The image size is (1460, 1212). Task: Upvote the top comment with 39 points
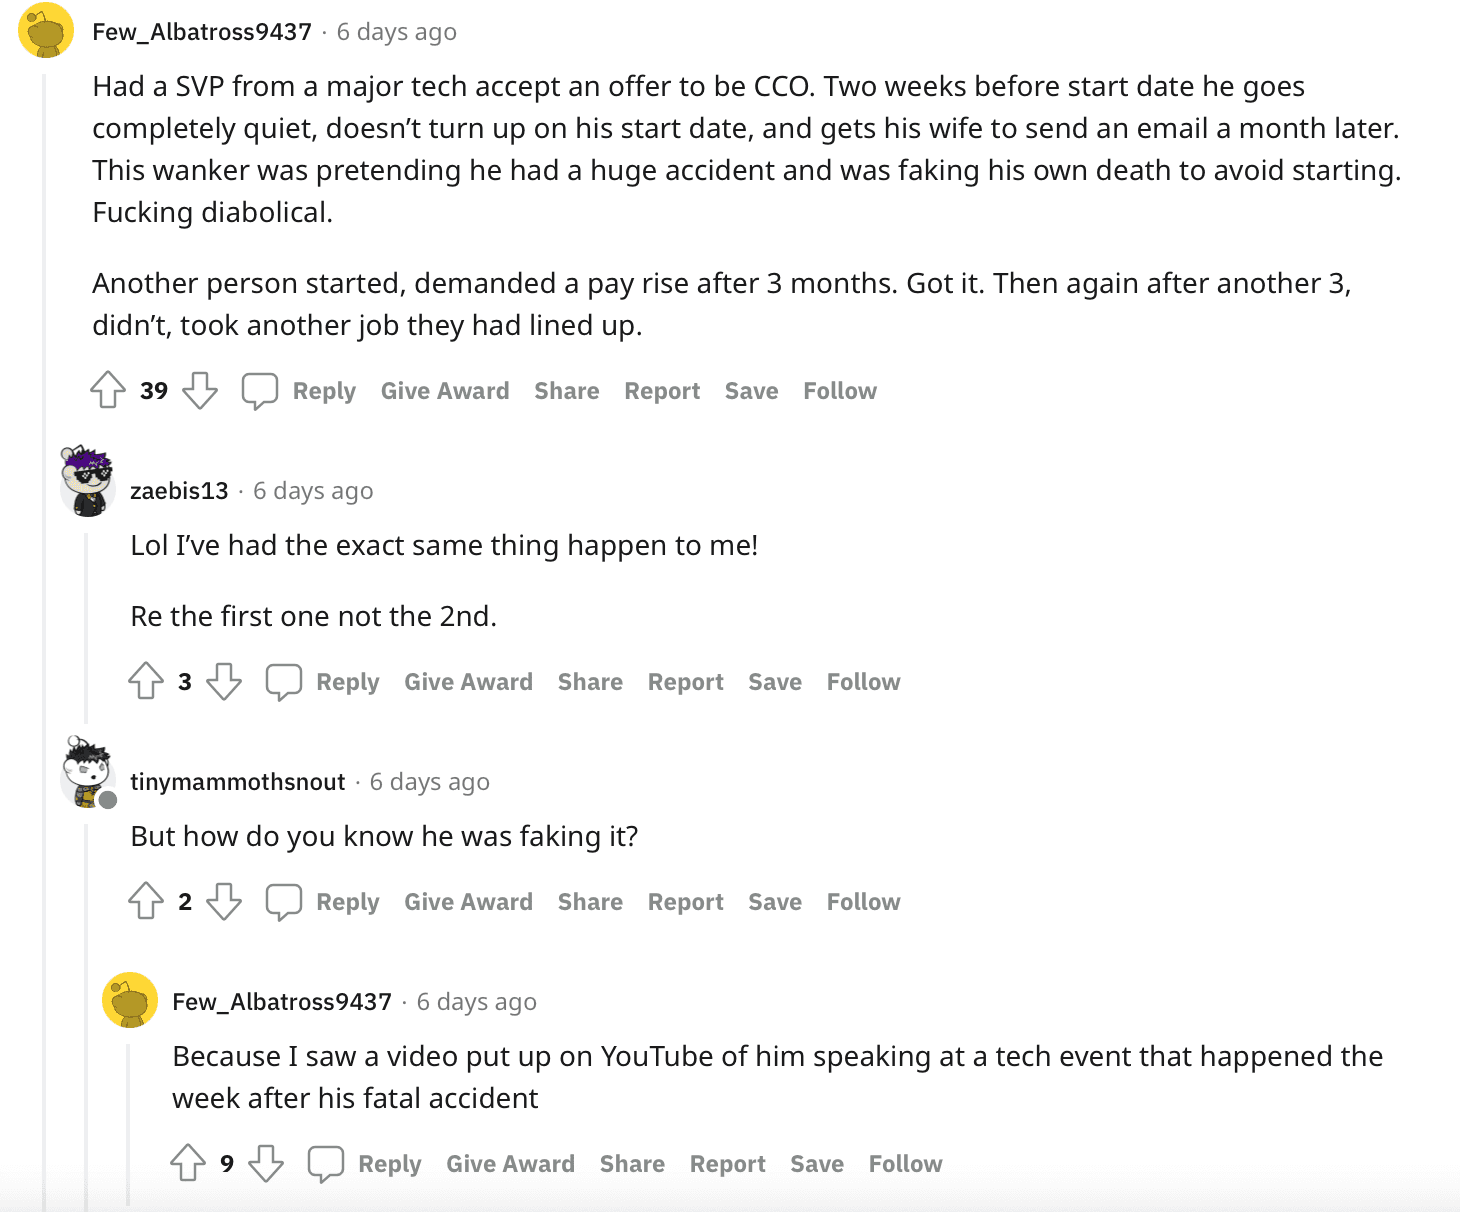[108, 390]
